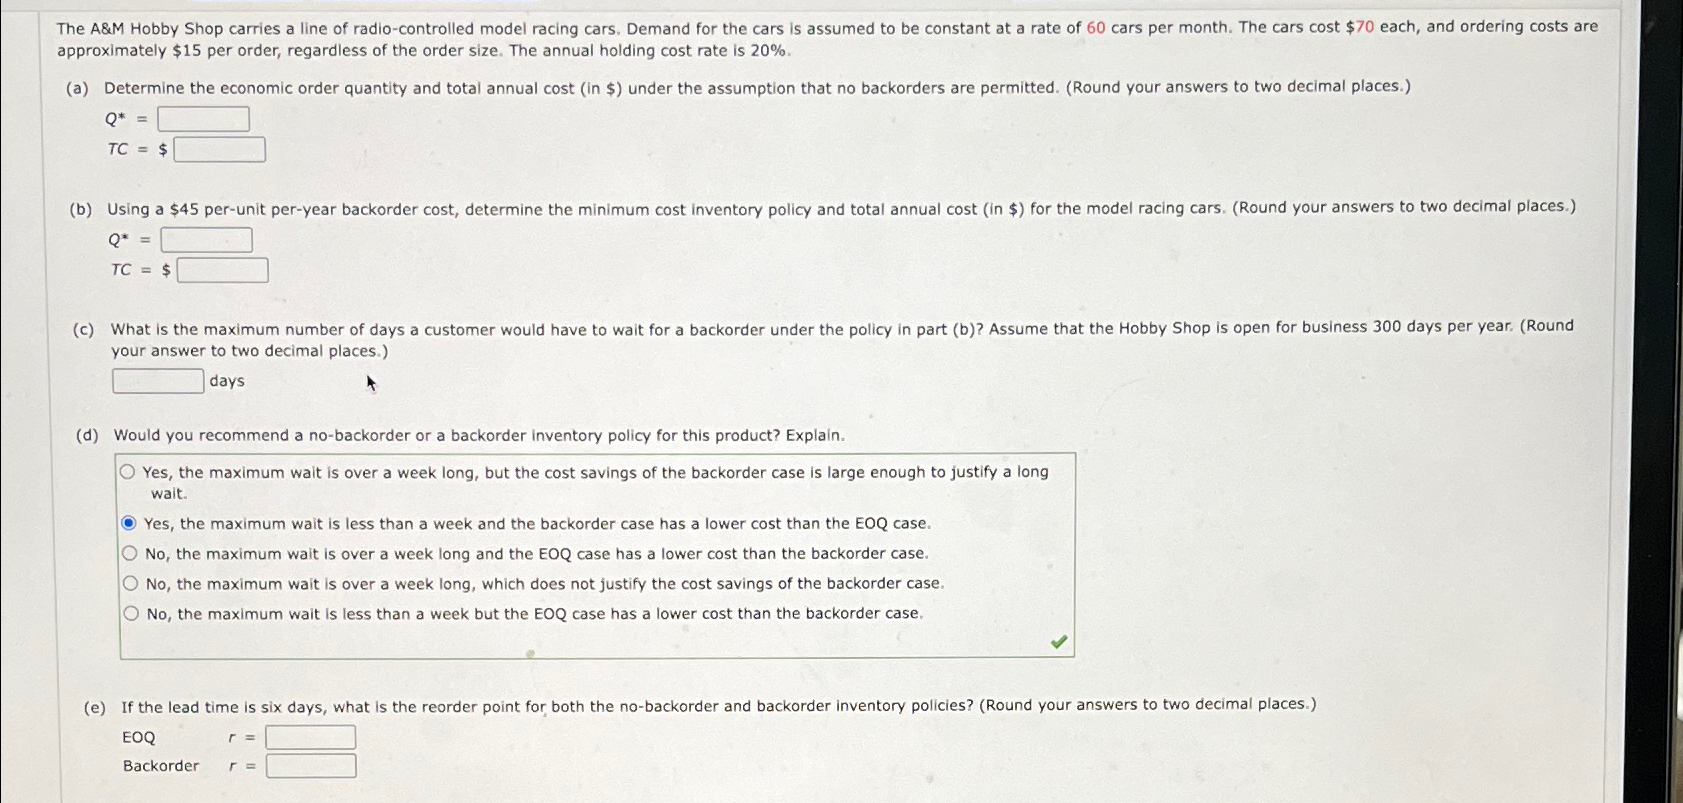The height and width of the screenshot is (803, 1683).
Task: Click the EOQ reorder point input in part (e)
Action: [x=310, y=736]
